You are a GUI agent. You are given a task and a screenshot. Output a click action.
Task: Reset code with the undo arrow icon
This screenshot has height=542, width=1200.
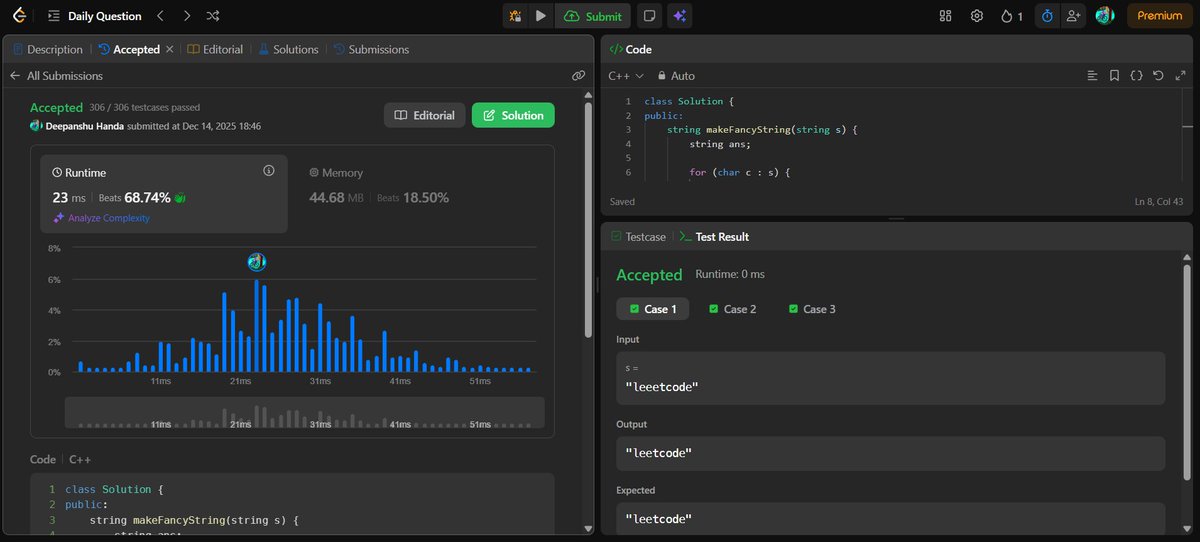(x=1158, y=76)
